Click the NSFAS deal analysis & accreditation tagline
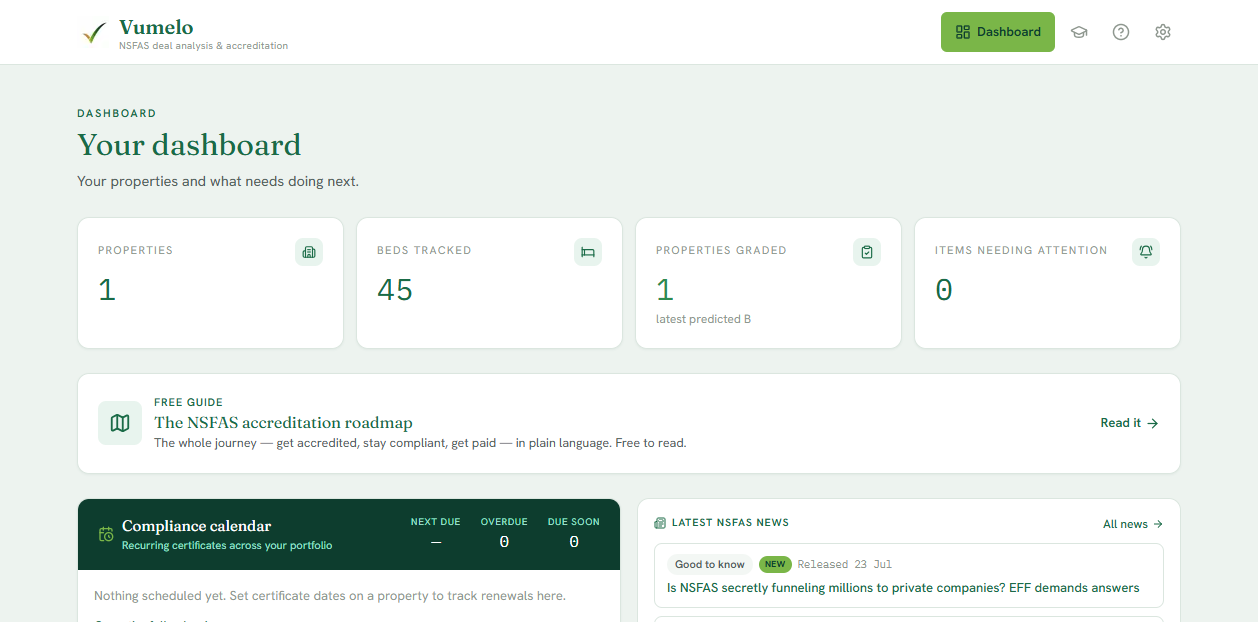This screenshot has height=622, width=1258. tap(203, 46)
